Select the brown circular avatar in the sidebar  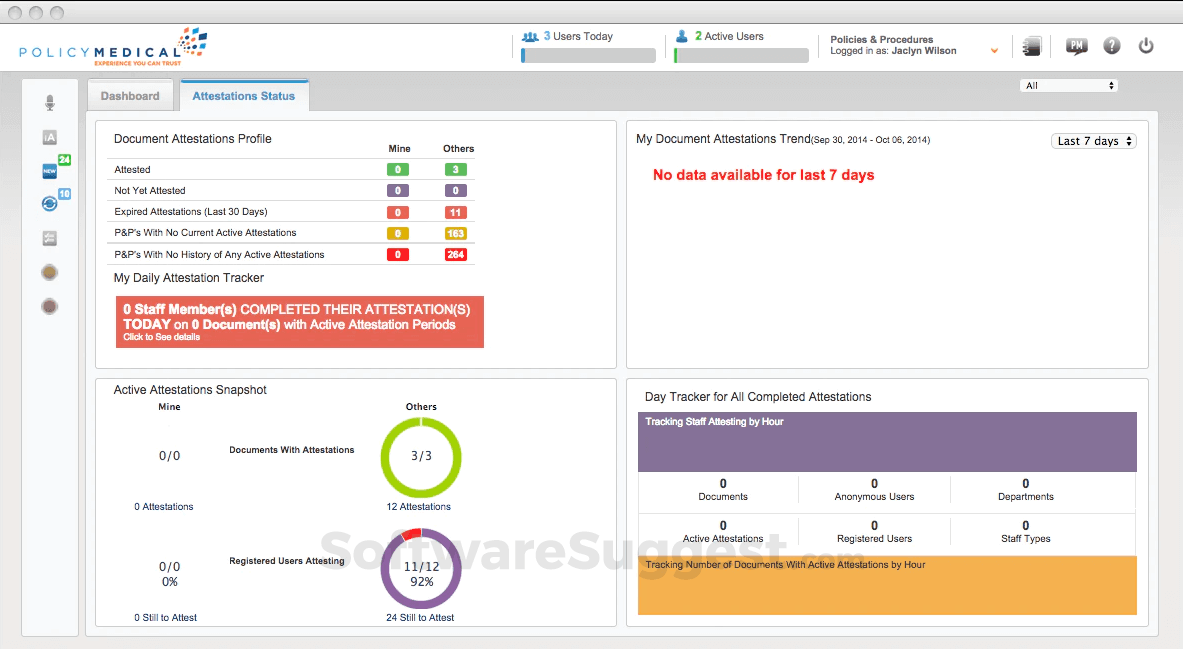(x=49, y=306)
